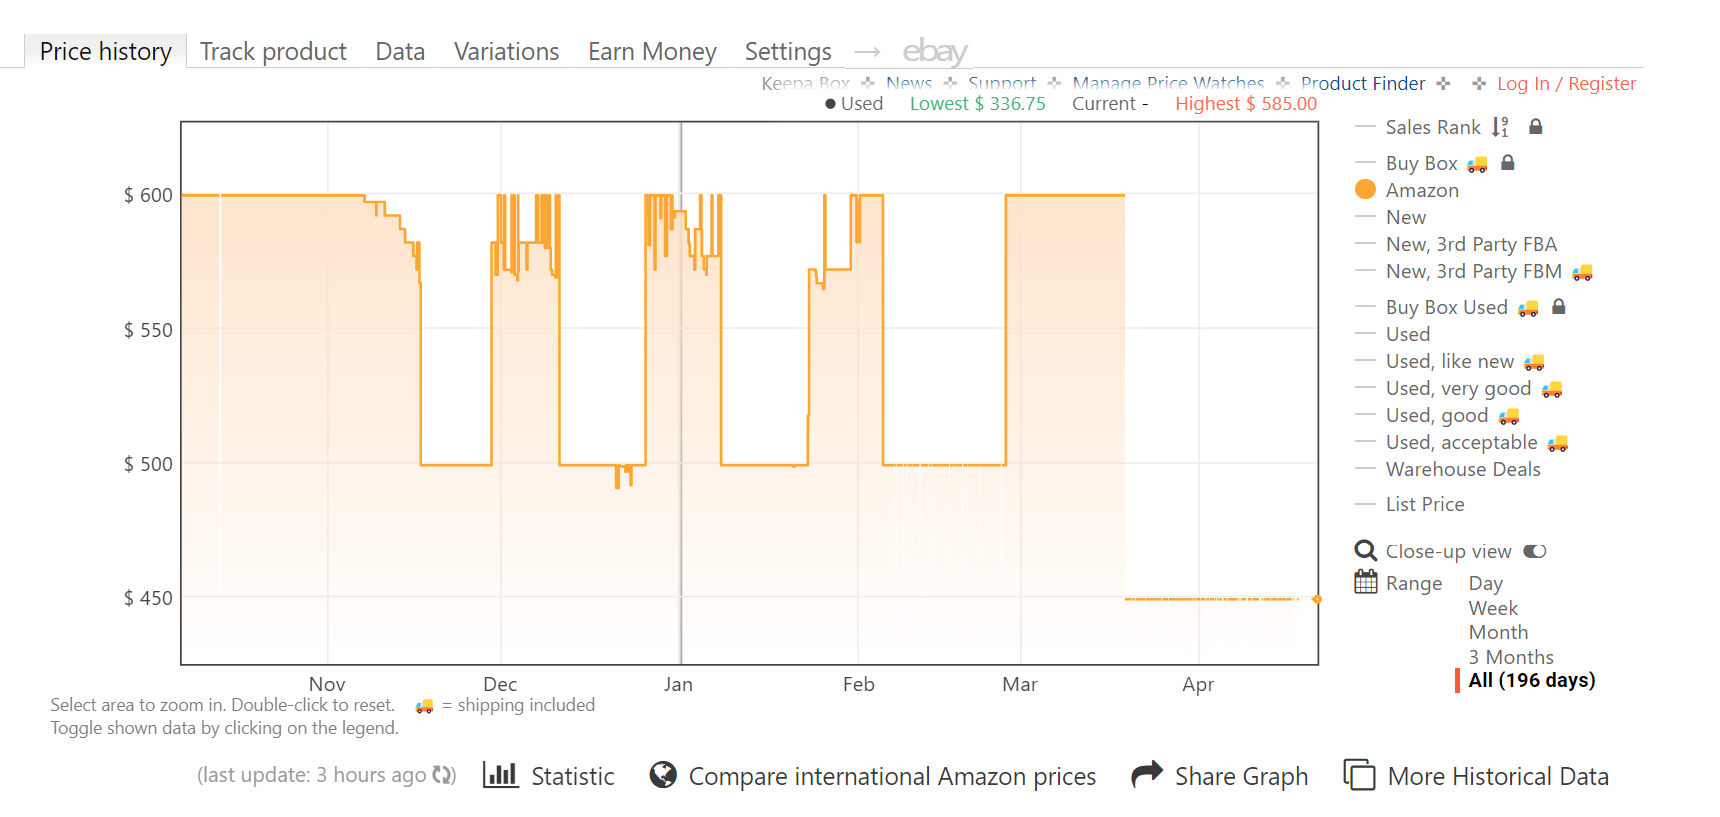This screenshot has height=817, width=1720.
Task: Click the Range calendar icon
Action: 1365,582
